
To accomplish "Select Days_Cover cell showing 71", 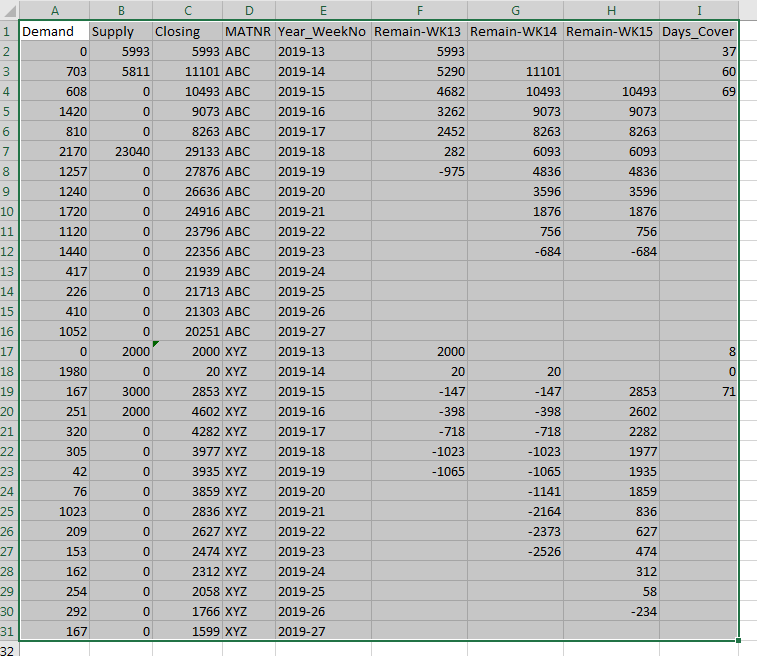I will point(699,391).
